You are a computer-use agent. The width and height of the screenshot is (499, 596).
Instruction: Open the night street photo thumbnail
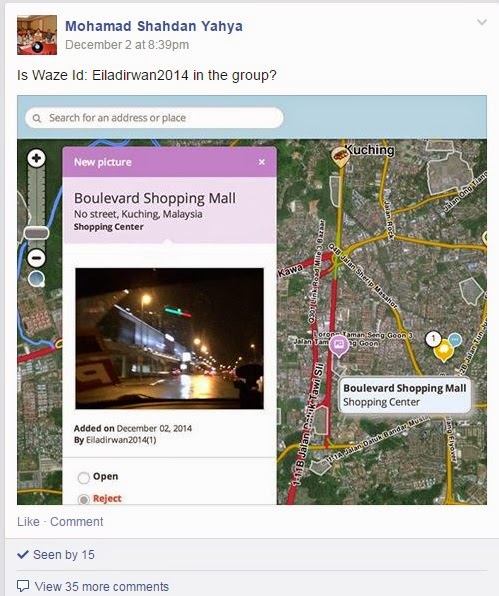coord(170,338)
